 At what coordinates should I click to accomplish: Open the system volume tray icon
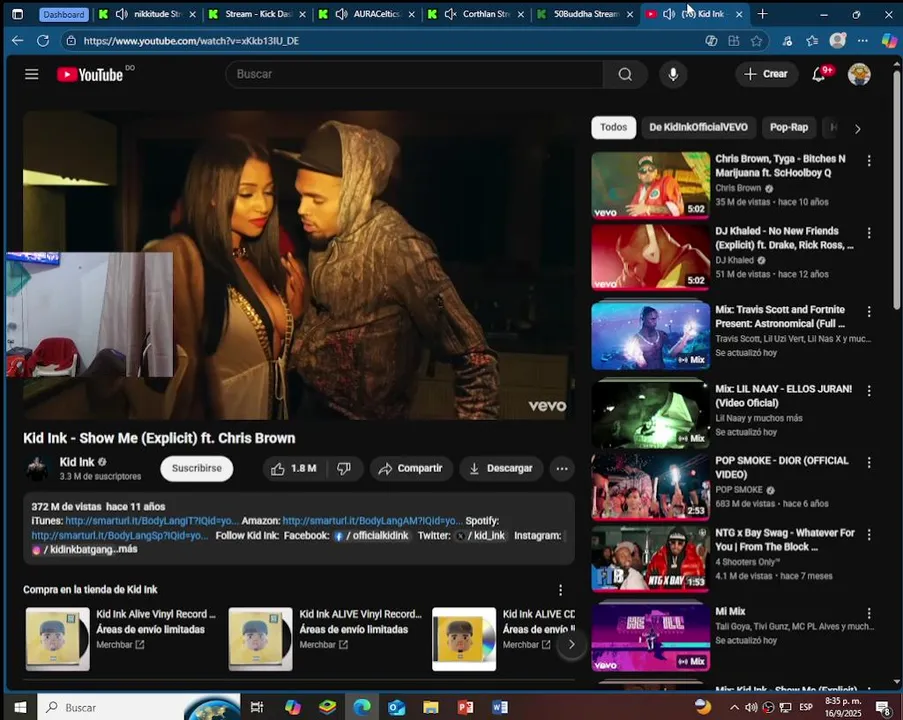[x=752, y=707]
